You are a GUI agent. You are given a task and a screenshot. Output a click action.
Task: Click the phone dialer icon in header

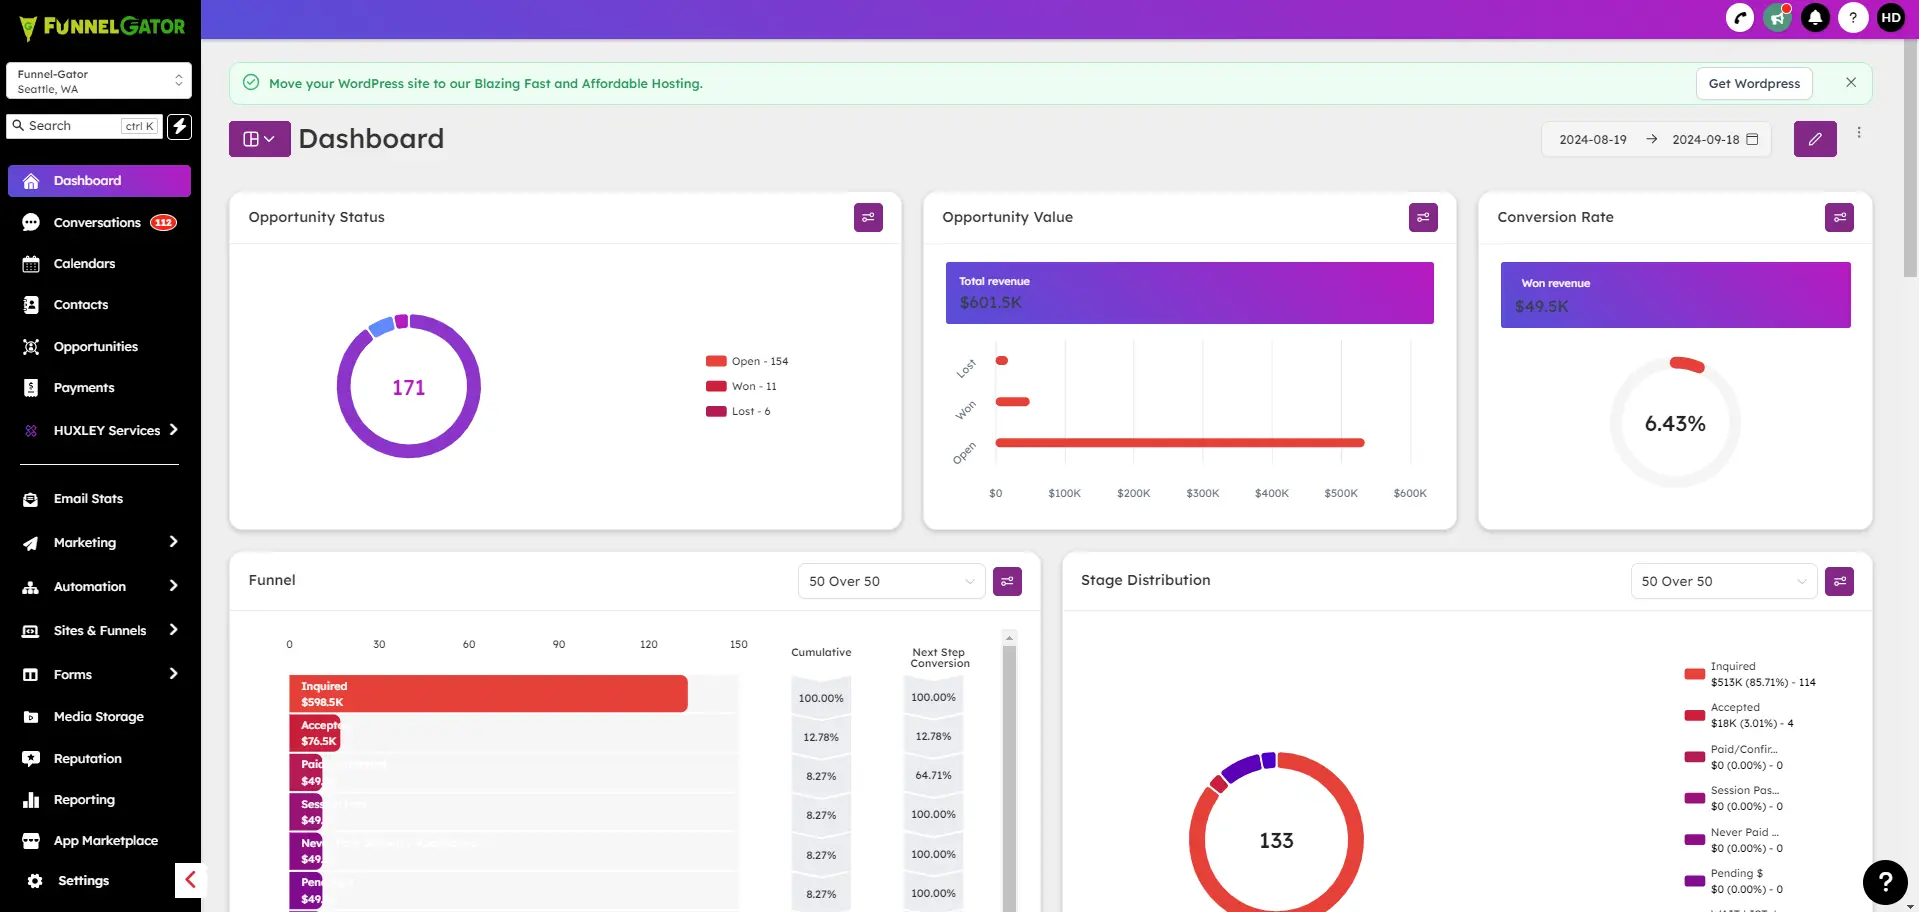pos(1740,18)
